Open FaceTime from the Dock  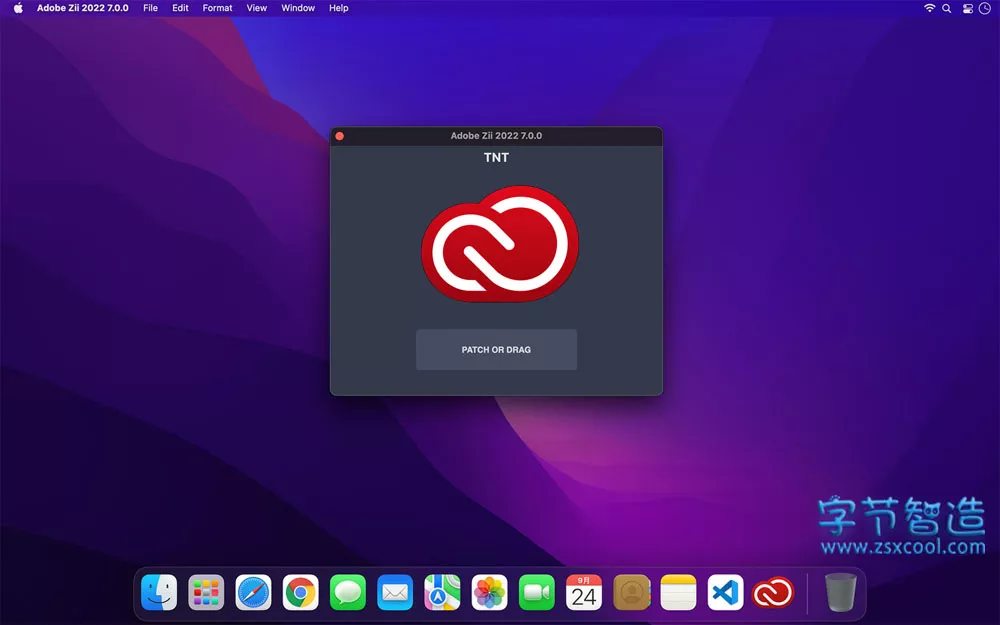click(x=536, y=592)
